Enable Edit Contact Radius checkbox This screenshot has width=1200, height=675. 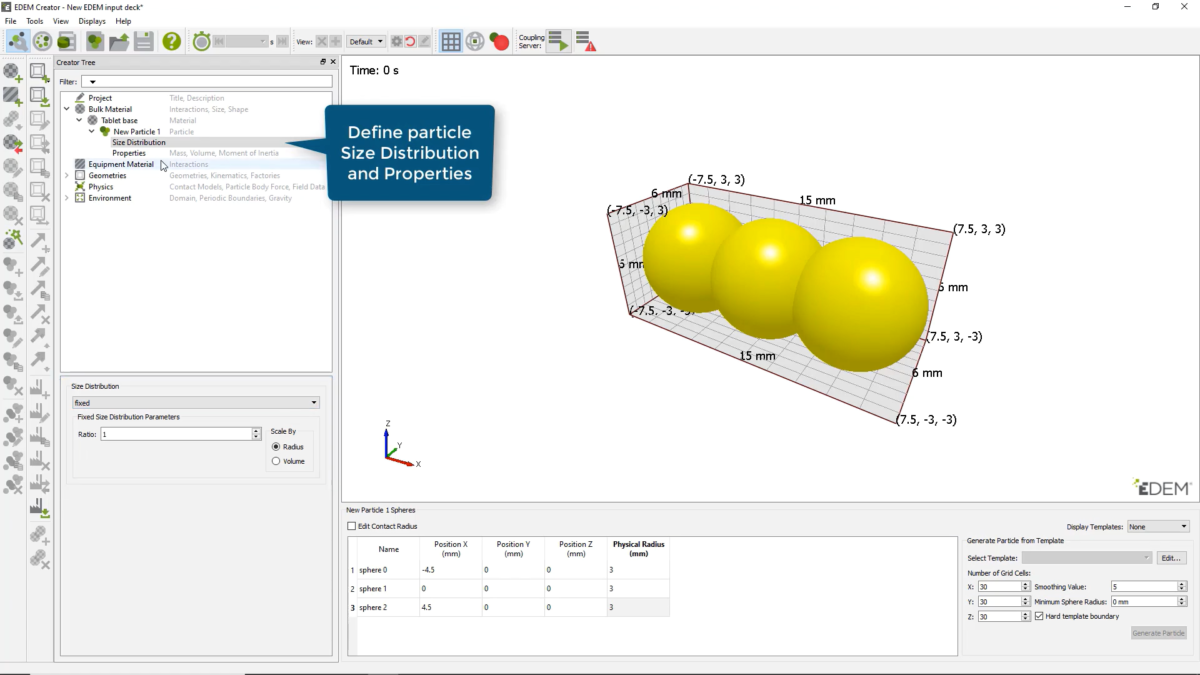click(x=351, y=526)
